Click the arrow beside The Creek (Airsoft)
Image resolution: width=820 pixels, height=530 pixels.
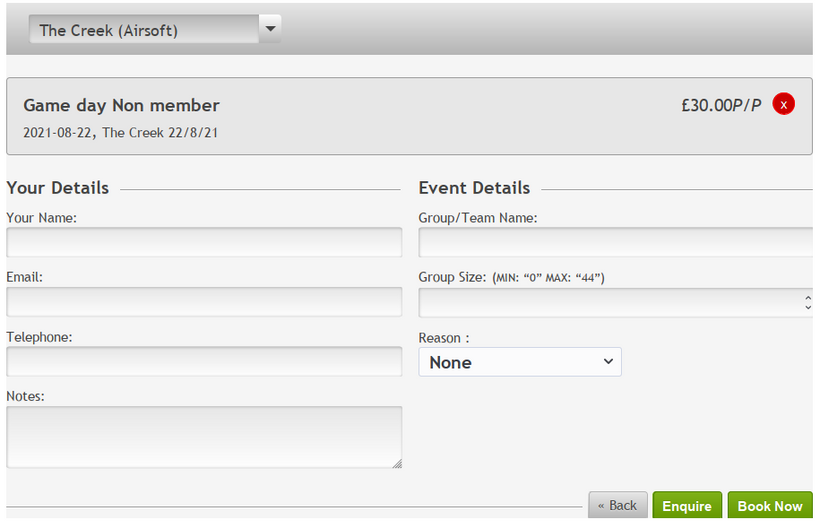click(x=269, y=30)
